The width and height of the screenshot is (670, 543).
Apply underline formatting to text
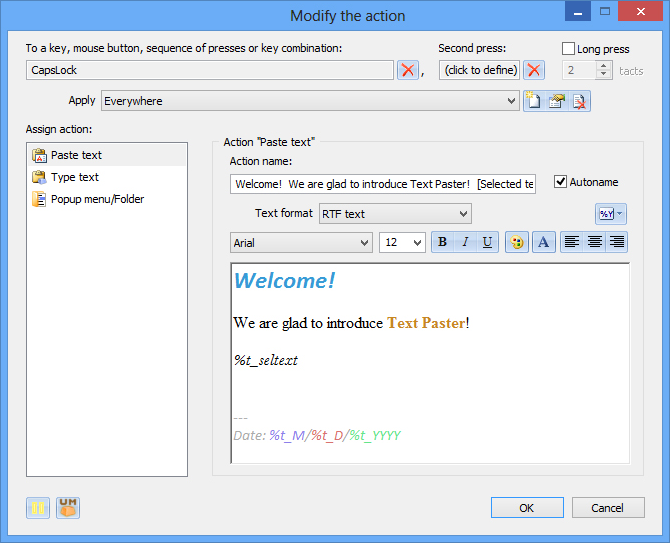click(x=487, y=242)
